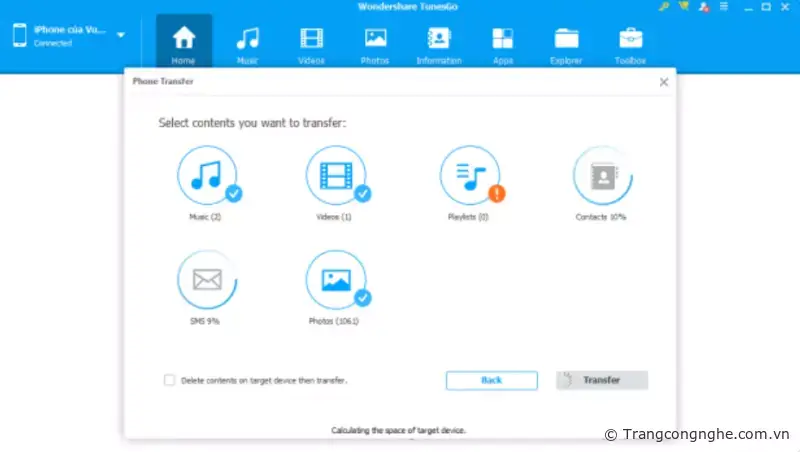The width and height of the screenshot is (800, 452).
Task: Select the SMS envelope icon
Action: point(207,280)
